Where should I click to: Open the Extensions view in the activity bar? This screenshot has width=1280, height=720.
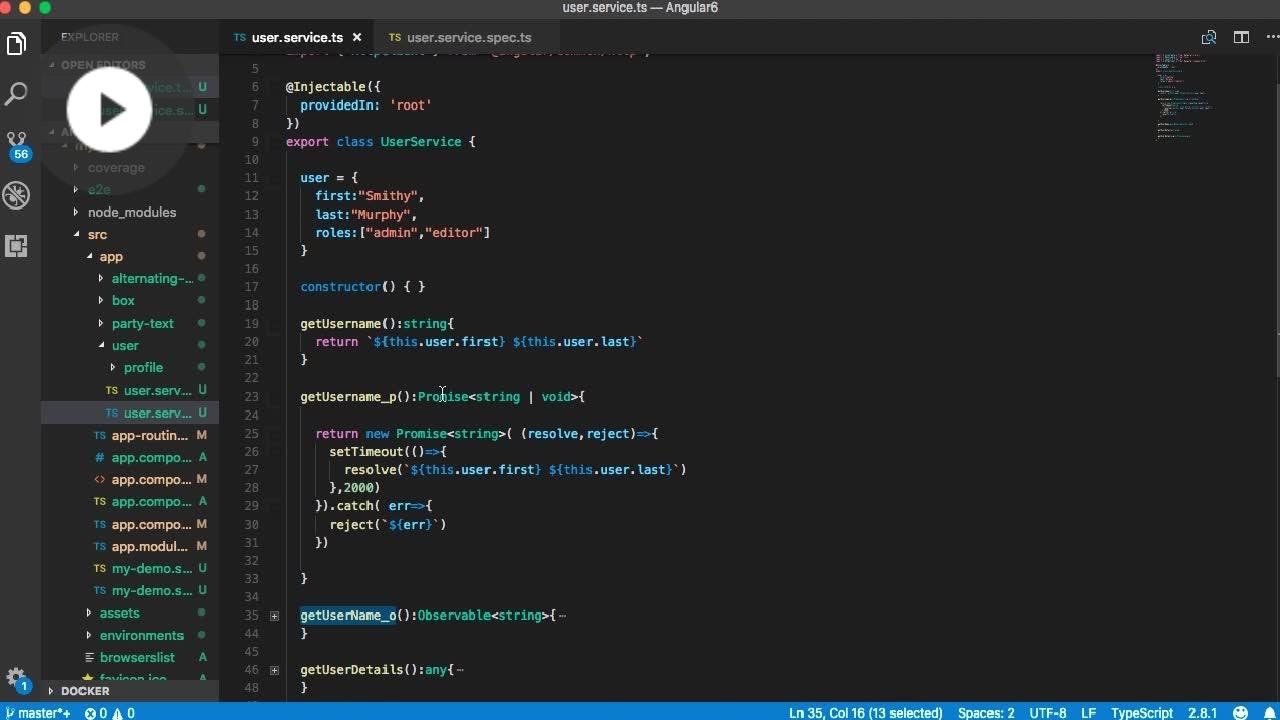pyautogui.click(x=16, y=246)
